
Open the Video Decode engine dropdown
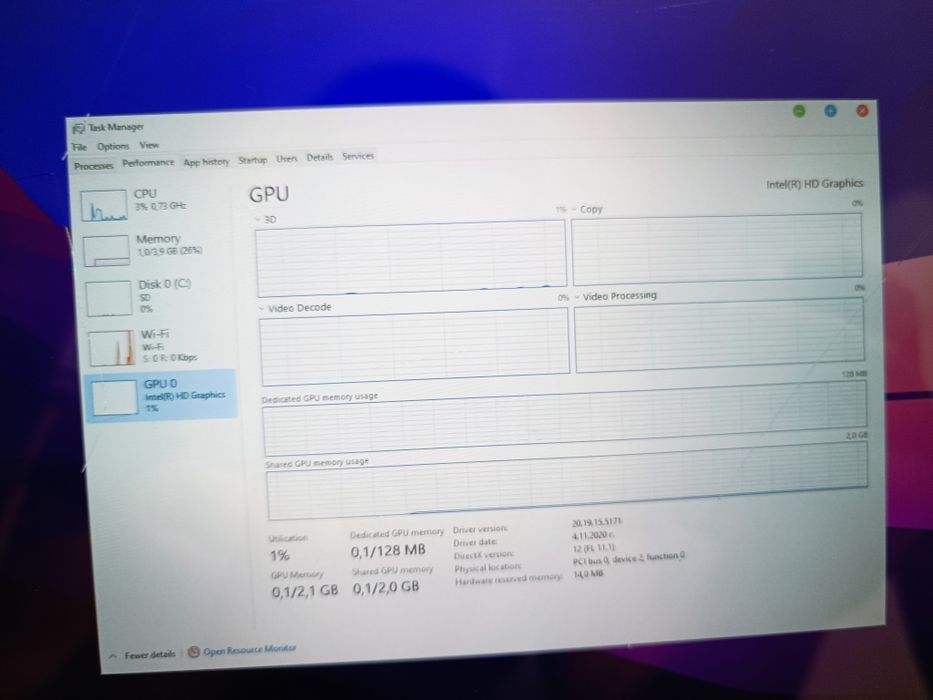click(x=296, y=308)
